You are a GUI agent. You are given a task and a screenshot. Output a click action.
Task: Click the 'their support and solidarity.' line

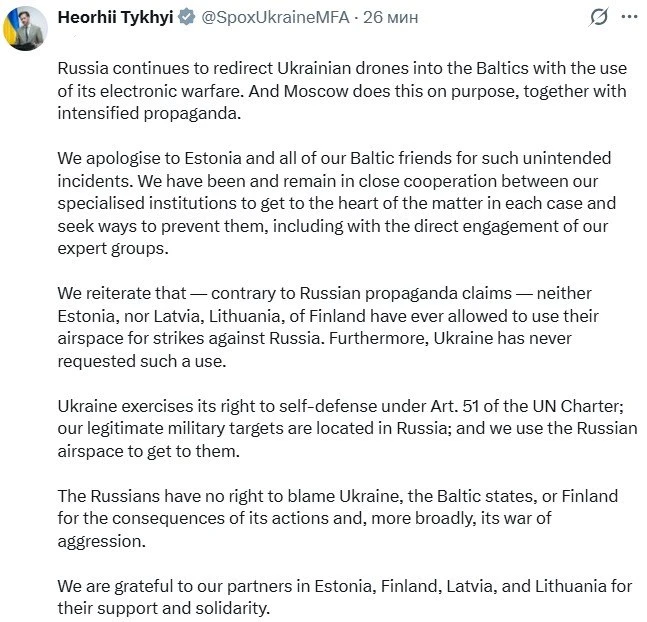click(x=164, y=608)
